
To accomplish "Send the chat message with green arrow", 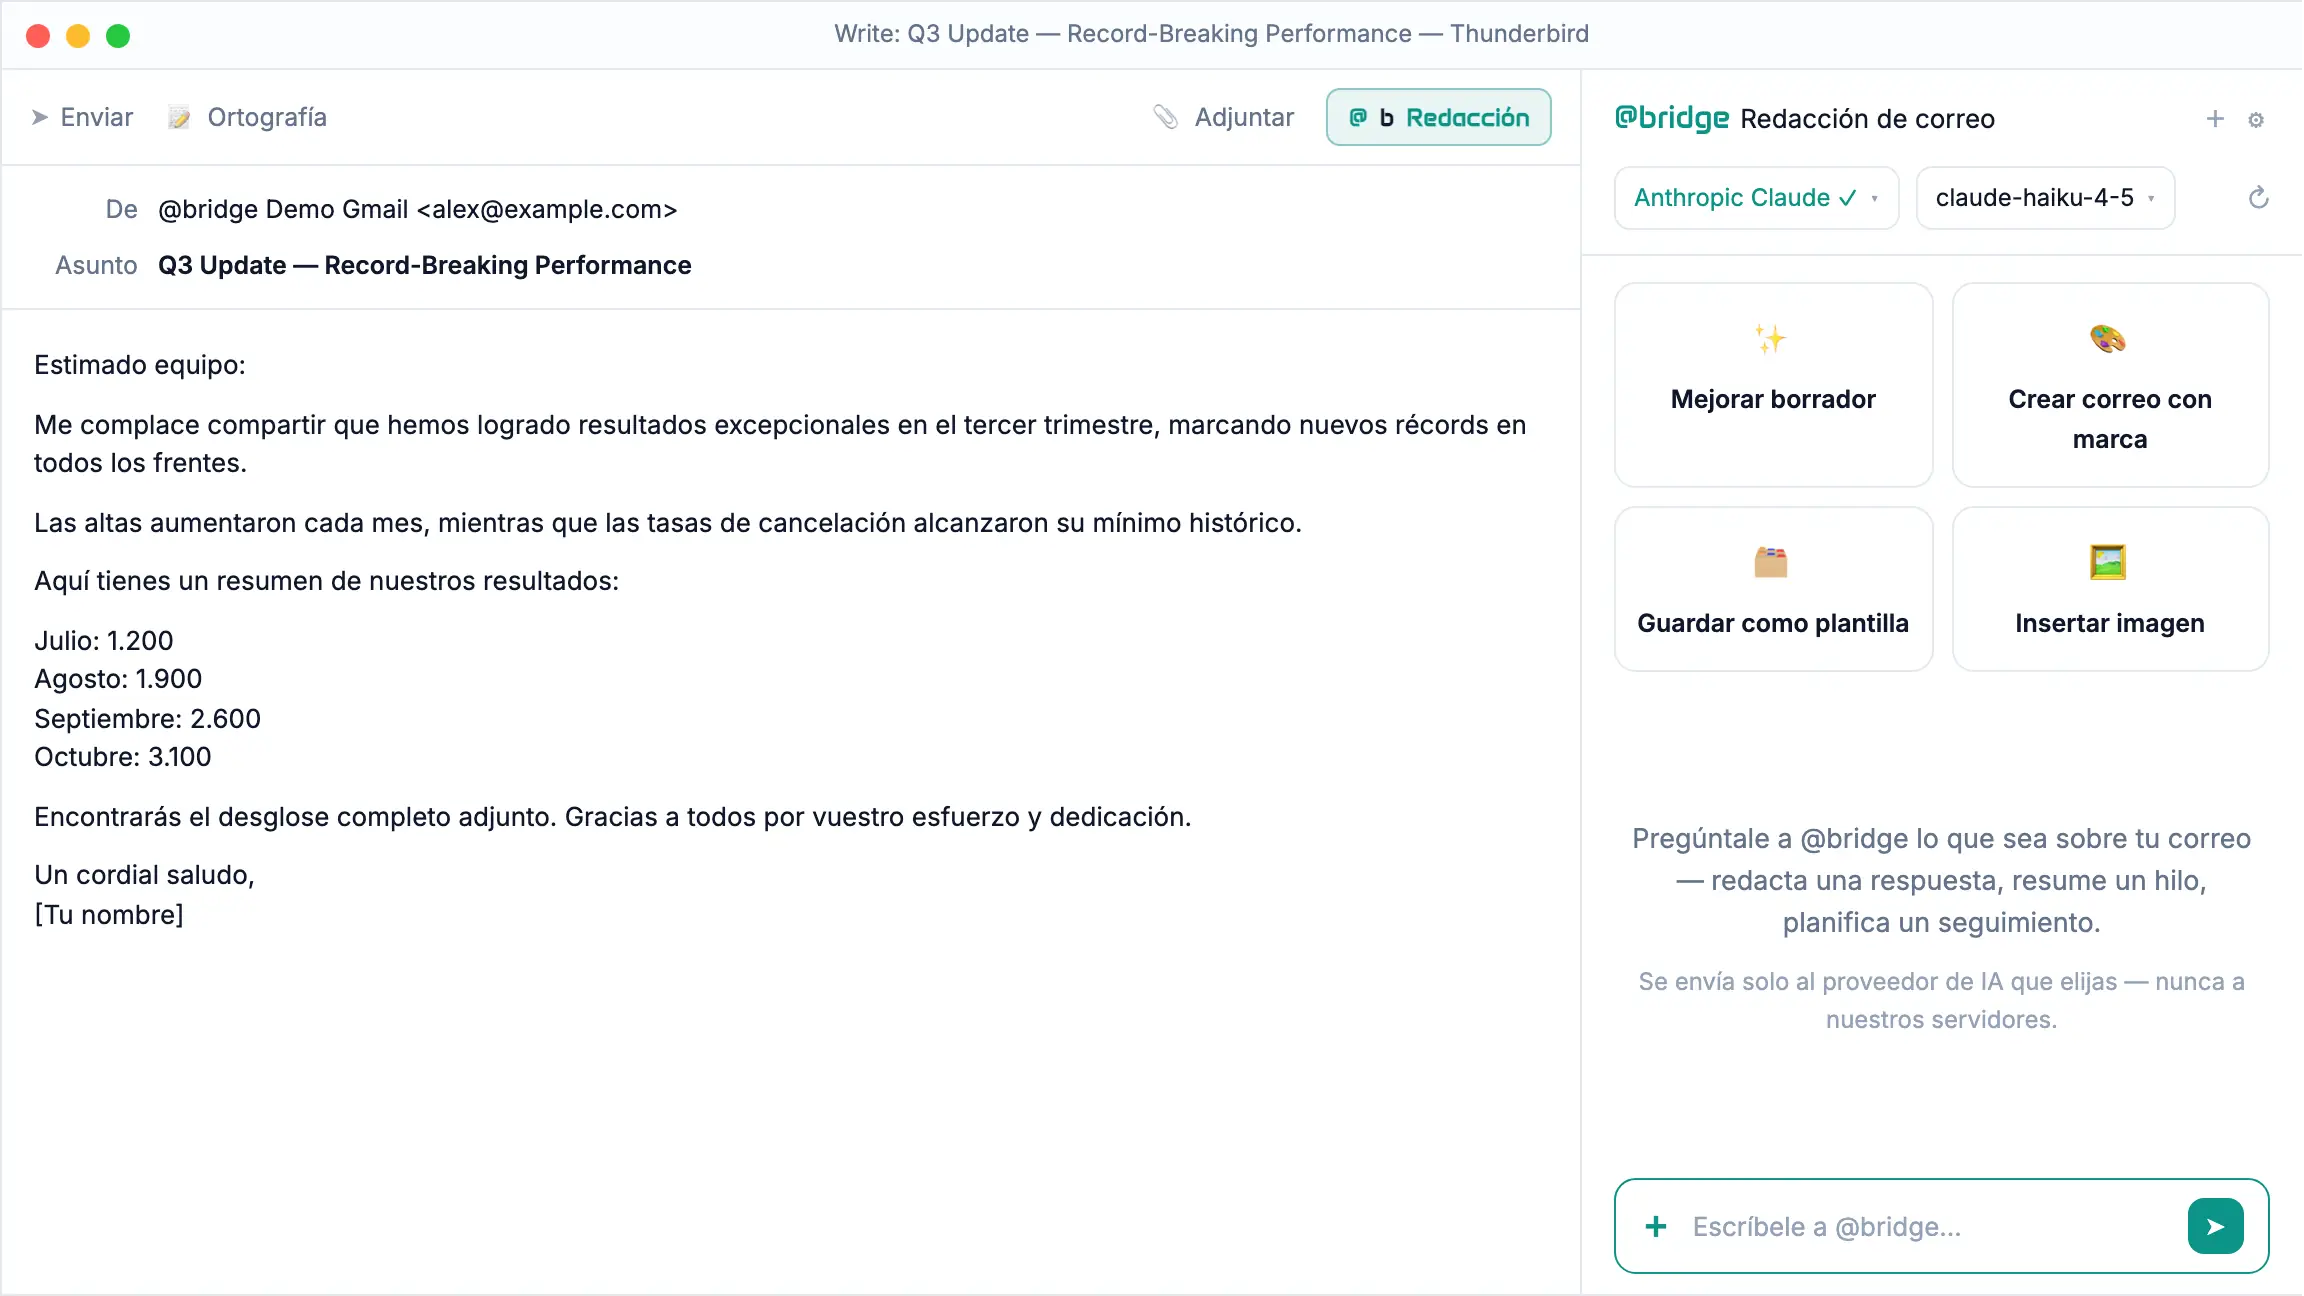I will pyautogui.click(x=2215, y=1226).
